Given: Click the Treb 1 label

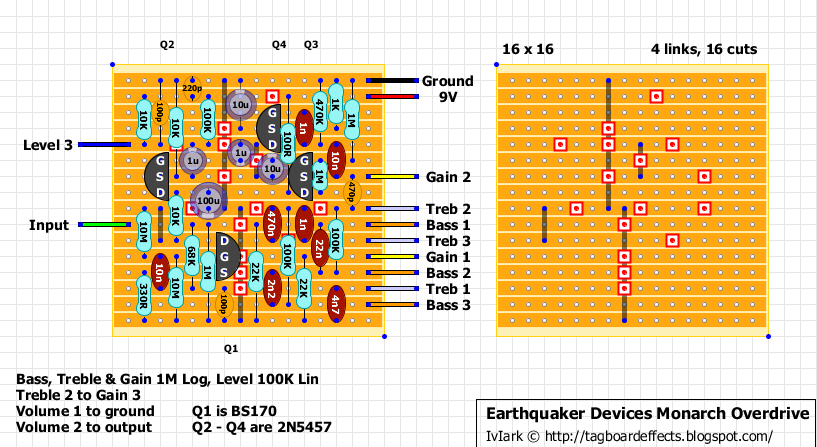Looking at the screenshot, I should pos(448,289).
